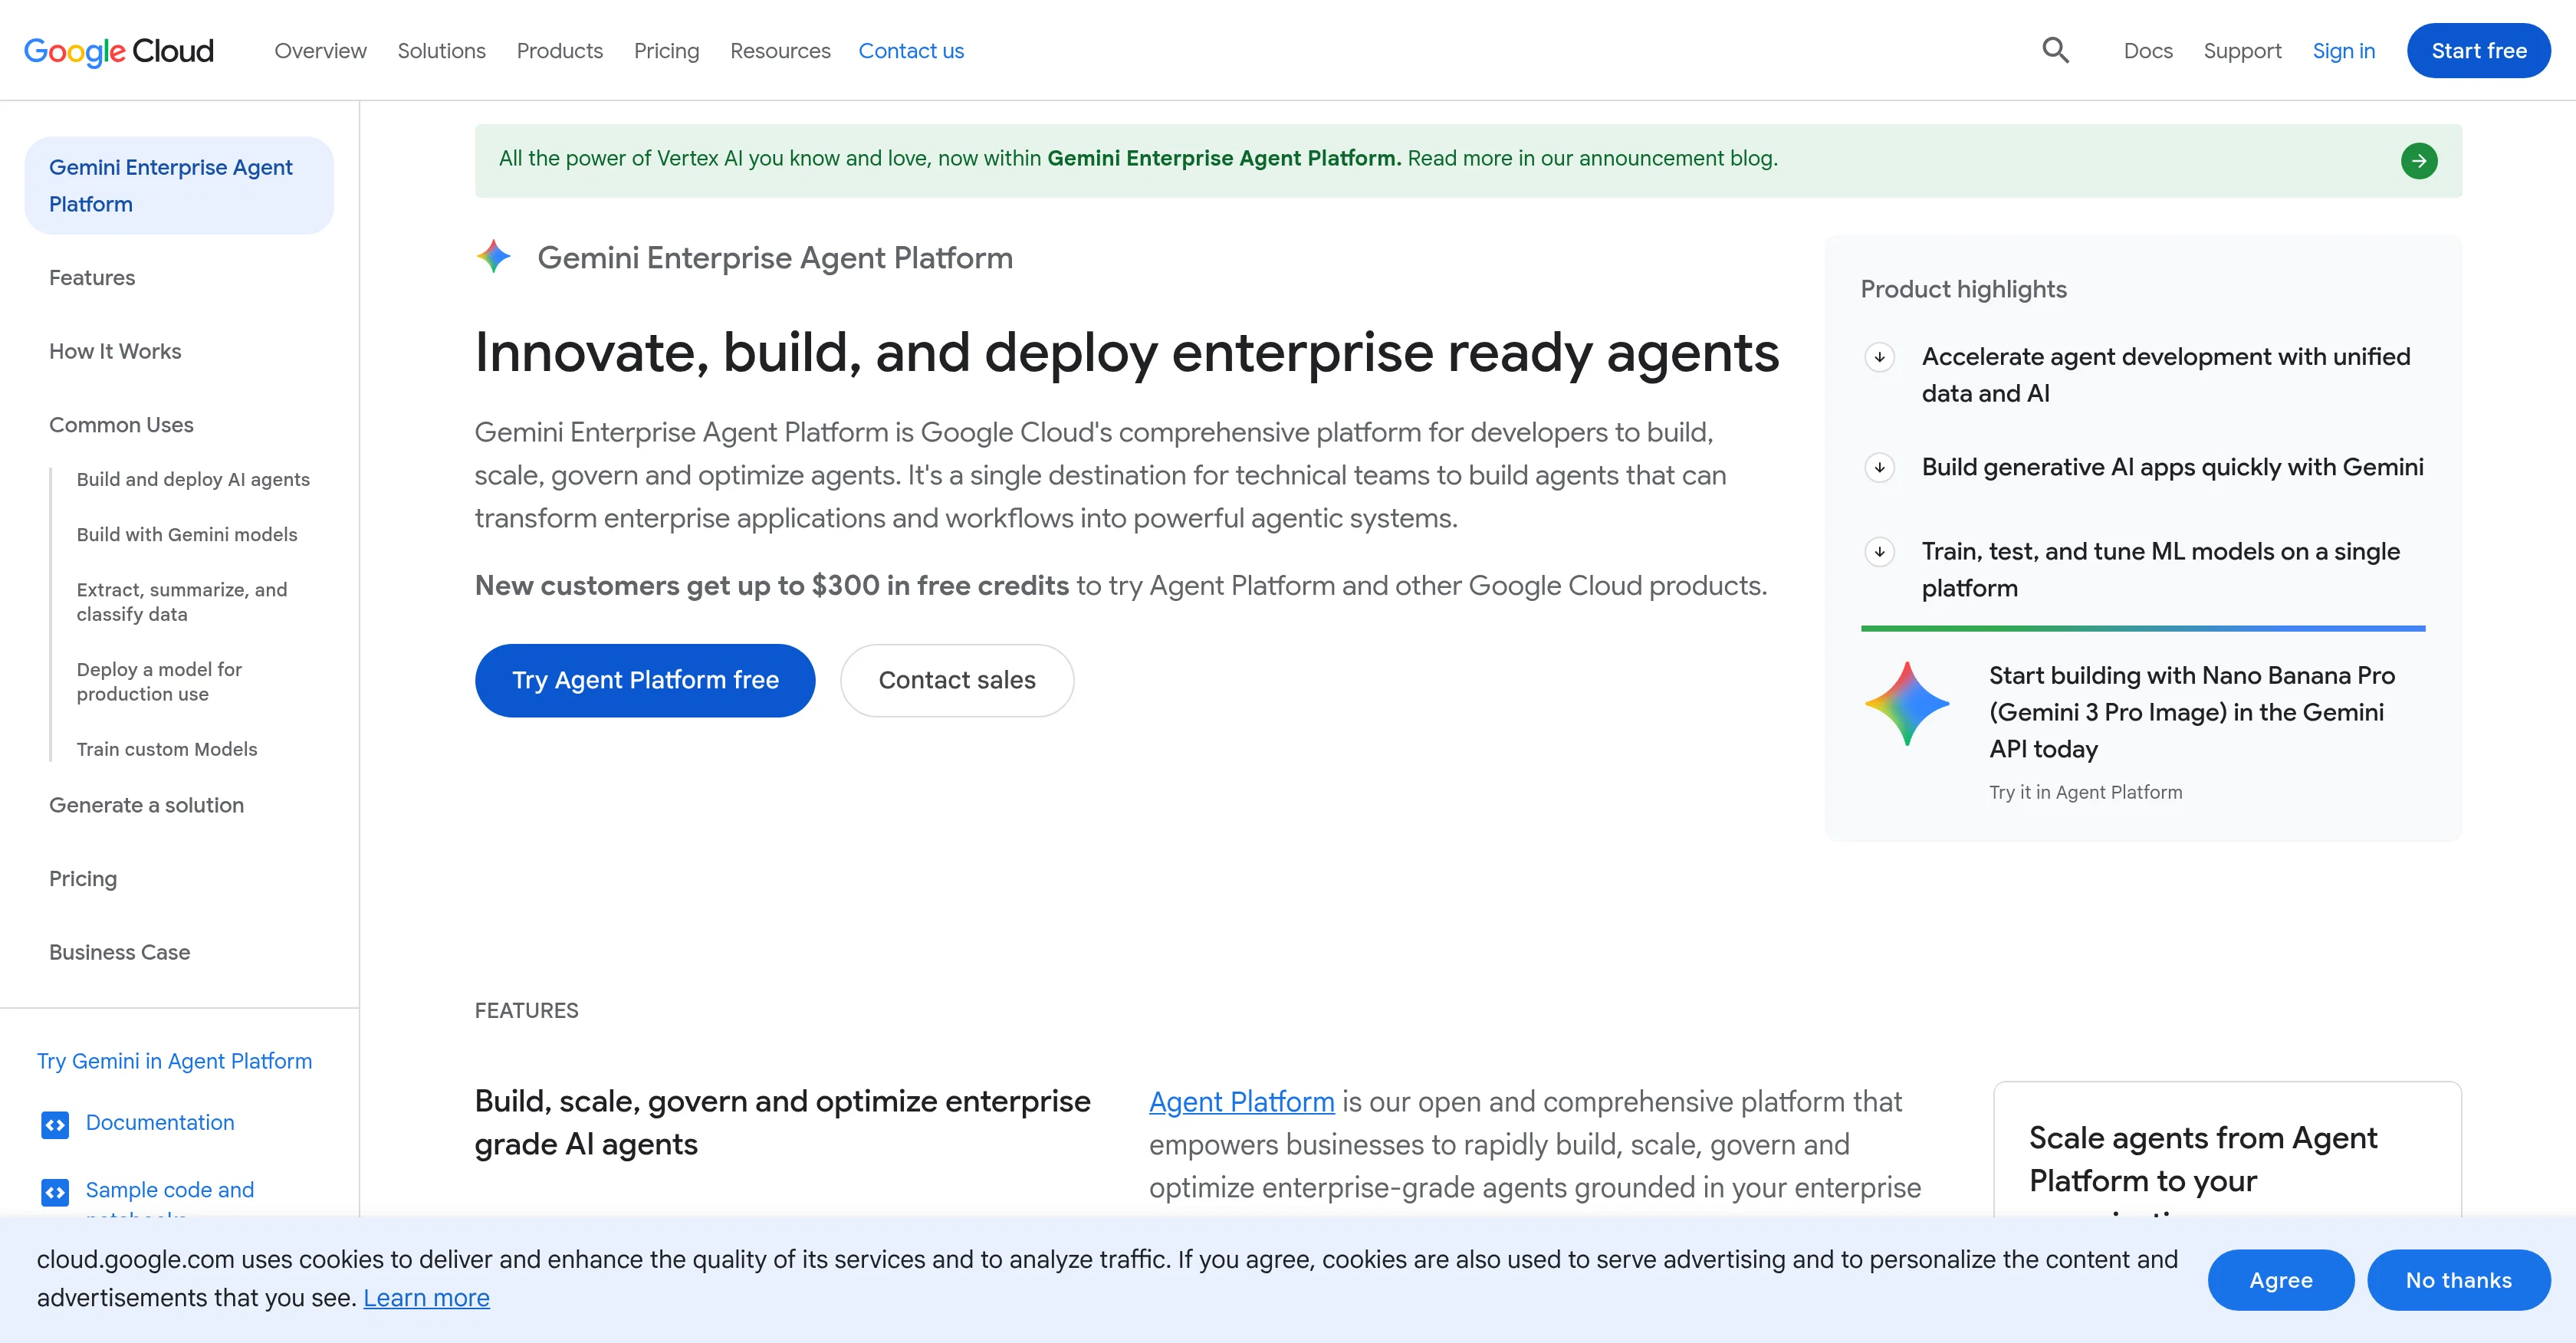Go to Common Uses section

pyautogui.click(x=121, y=425)
